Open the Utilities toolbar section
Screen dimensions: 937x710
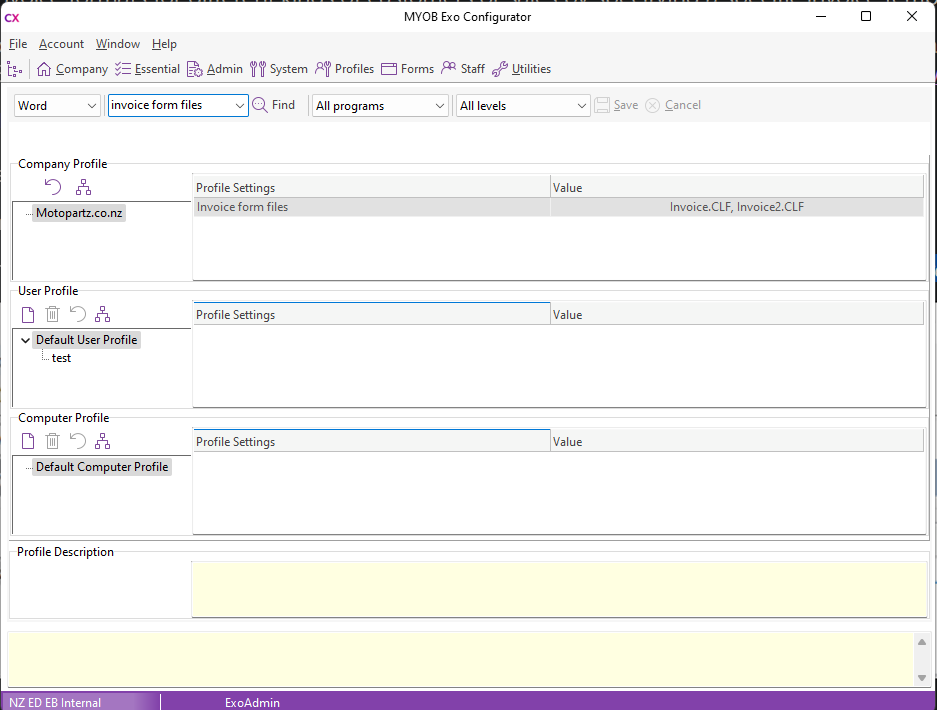pos(521,69)
